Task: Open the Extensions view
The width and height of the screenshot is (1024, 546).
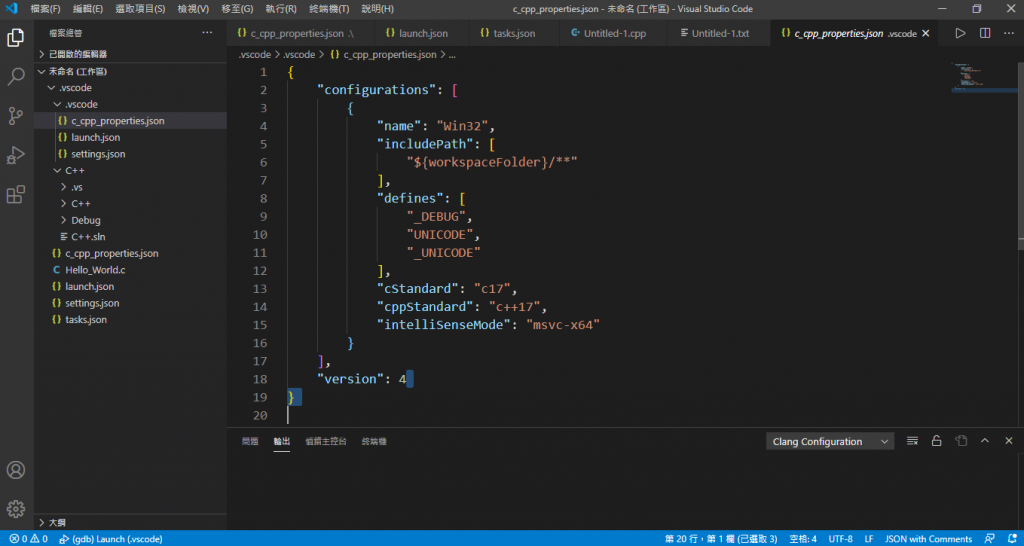Action: [16, 195]
